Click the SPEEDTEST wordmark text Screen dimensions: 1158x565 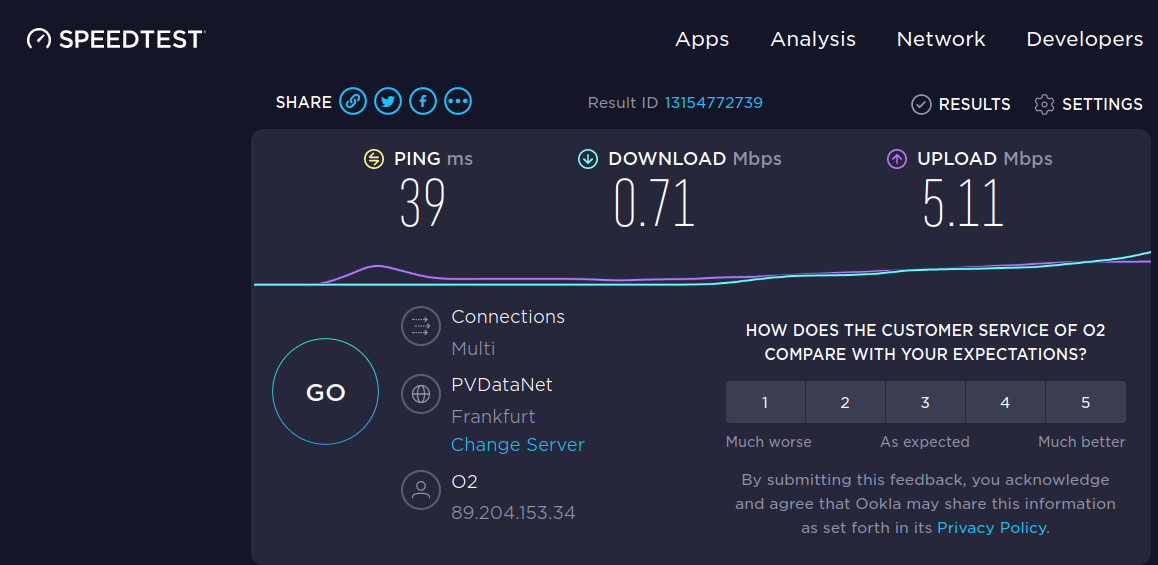click(131, 39)
